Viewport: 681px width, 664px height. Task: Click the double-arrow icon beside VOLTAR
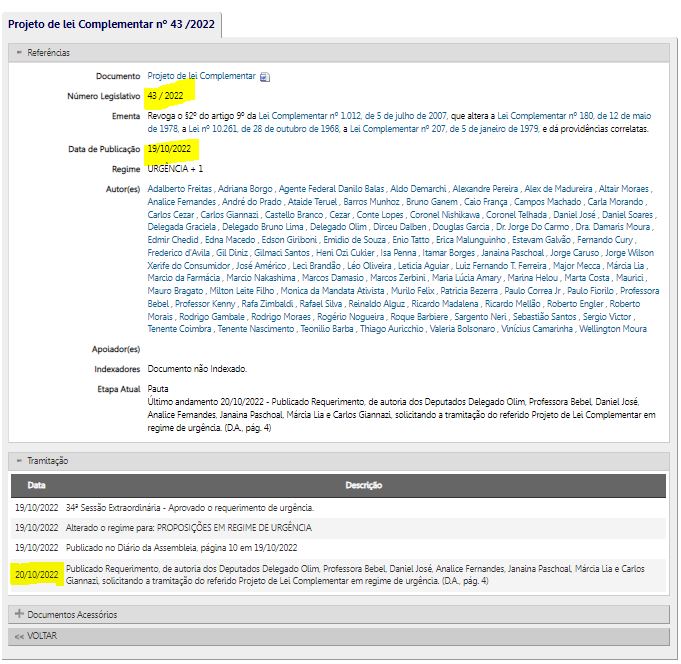19,636
